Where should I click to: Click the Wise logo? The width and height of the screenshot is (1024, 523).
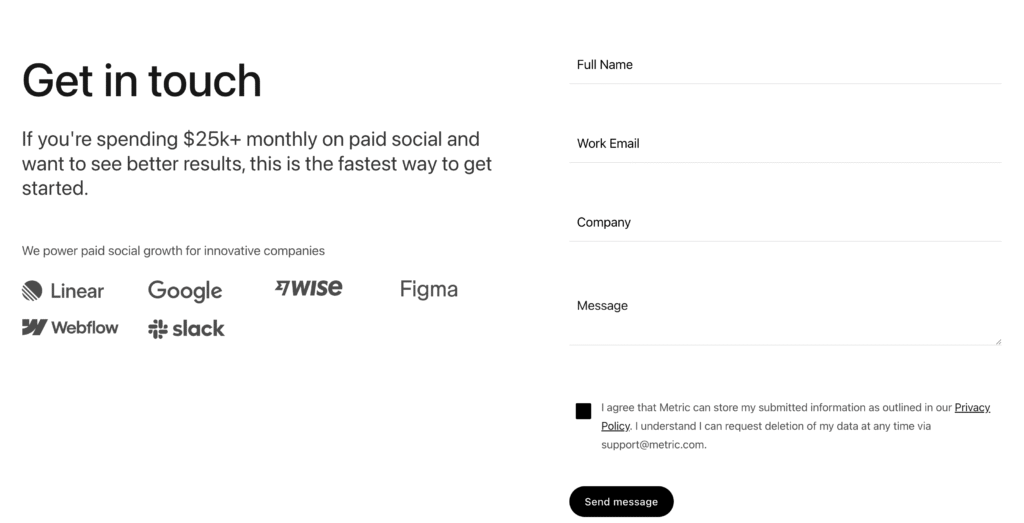pos(308,288)
